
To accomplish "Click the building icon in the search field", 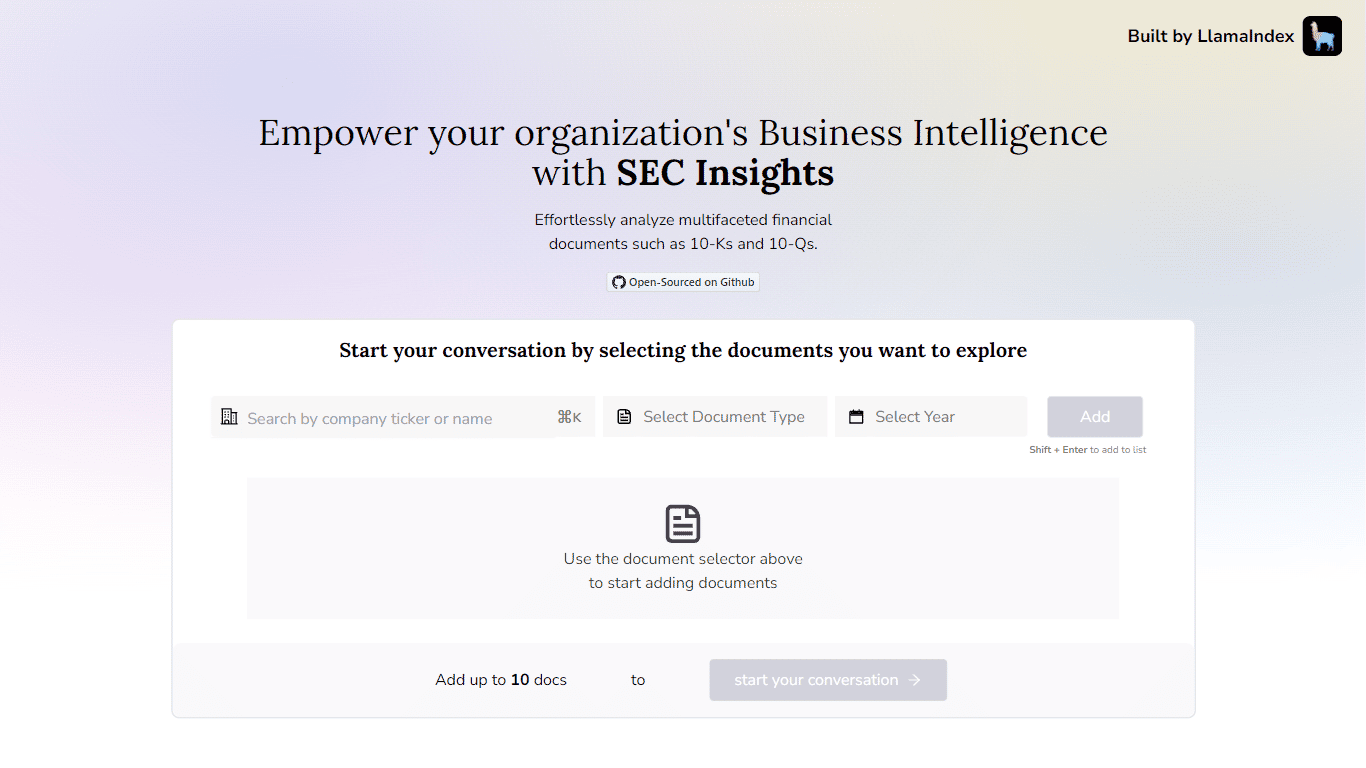I will coord(229,417).
